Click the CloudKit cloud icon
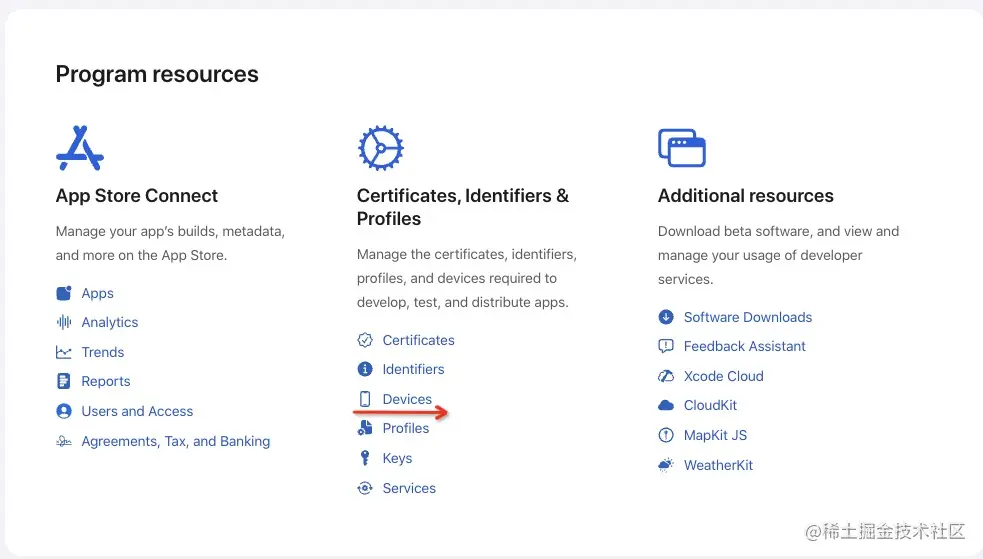The width and height of the screenshot is (983, 559). 666,405
